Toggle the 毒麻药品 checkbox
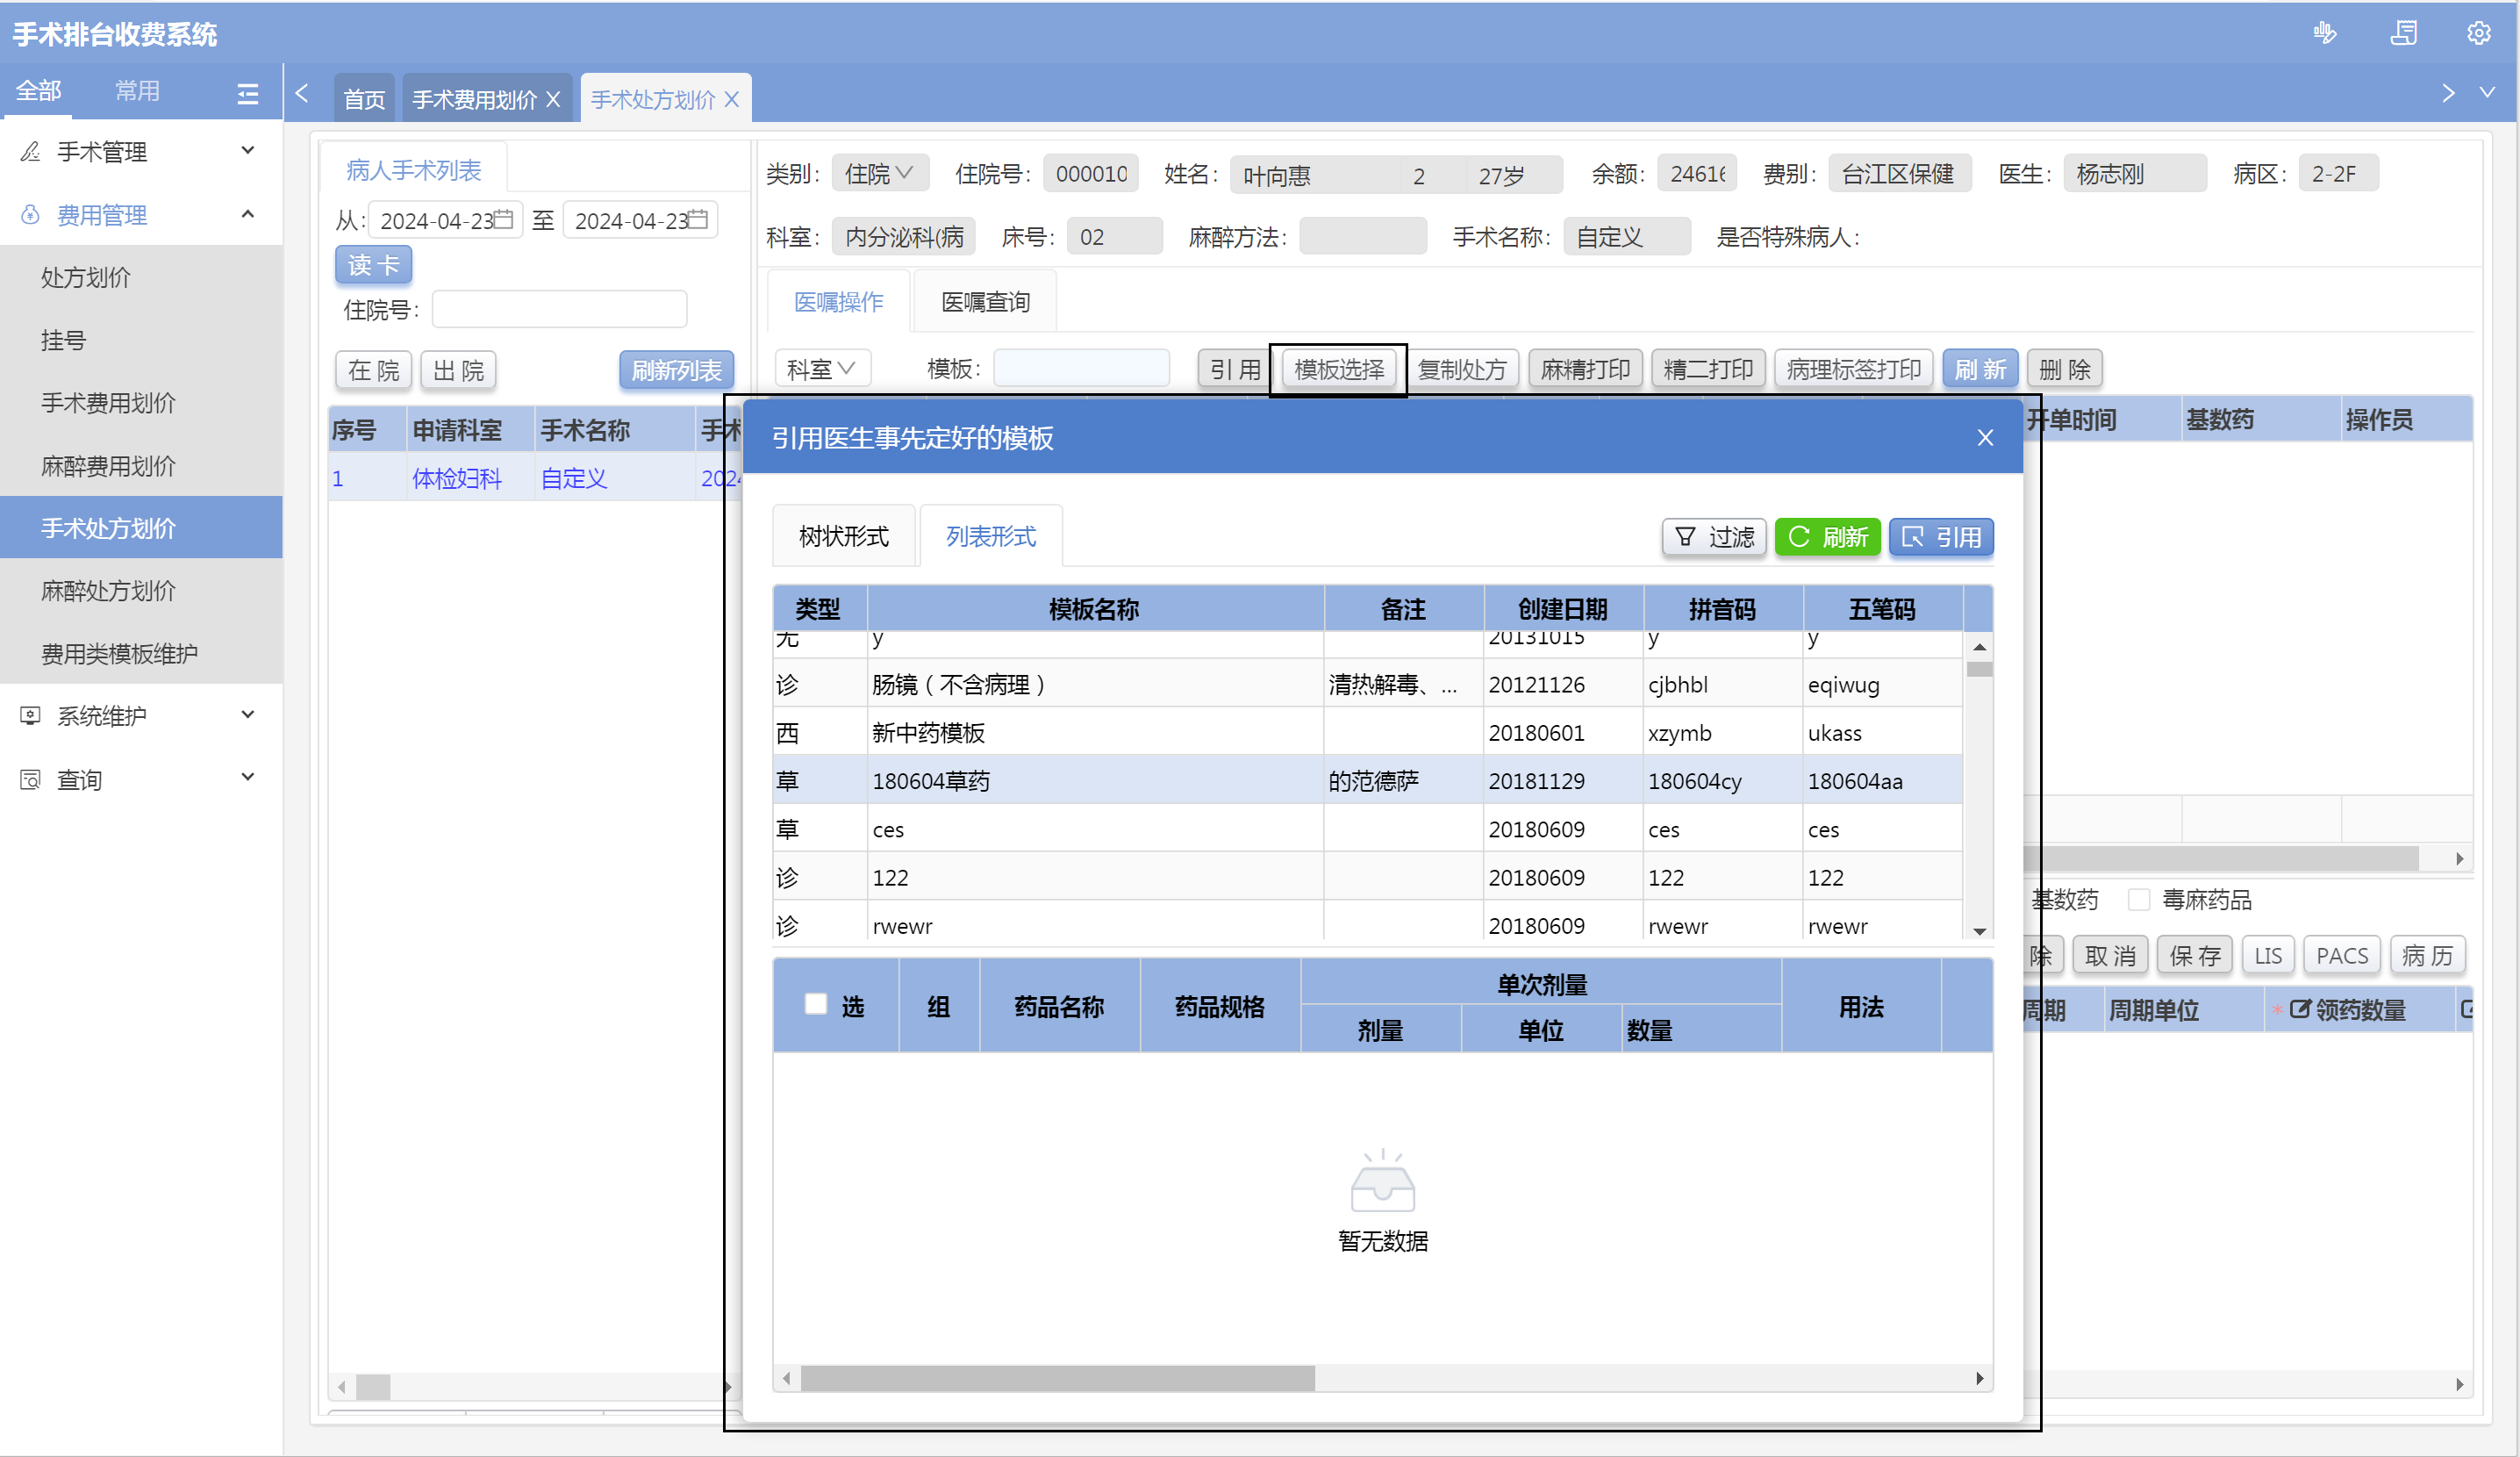Screen dimensions: 2520x1457 2138,899
